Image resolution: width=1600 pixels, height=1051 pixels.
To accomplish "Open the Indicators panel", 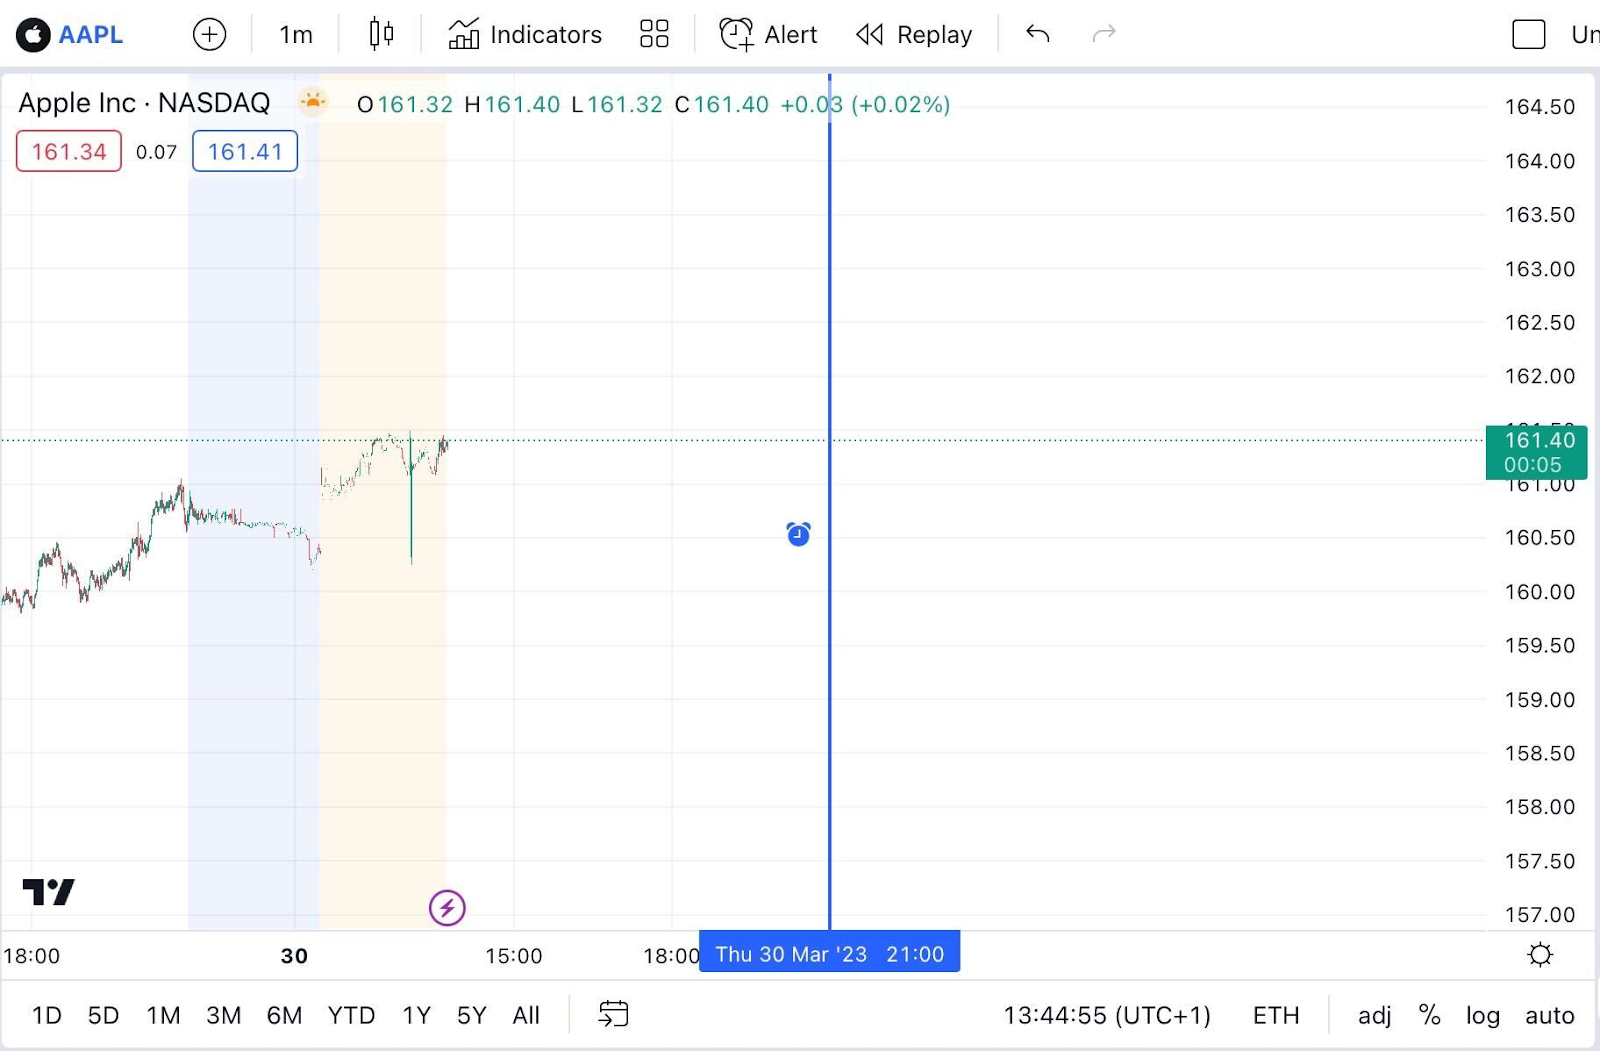I will 525,35.
